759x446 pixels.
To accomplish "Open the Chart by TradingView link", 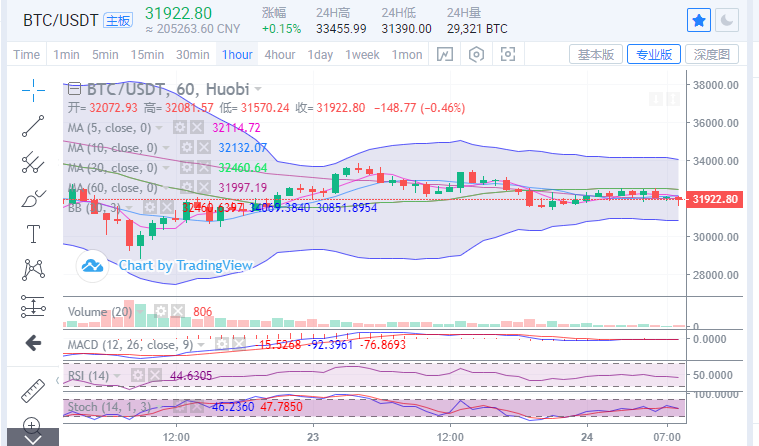I will tap(185, 265).
